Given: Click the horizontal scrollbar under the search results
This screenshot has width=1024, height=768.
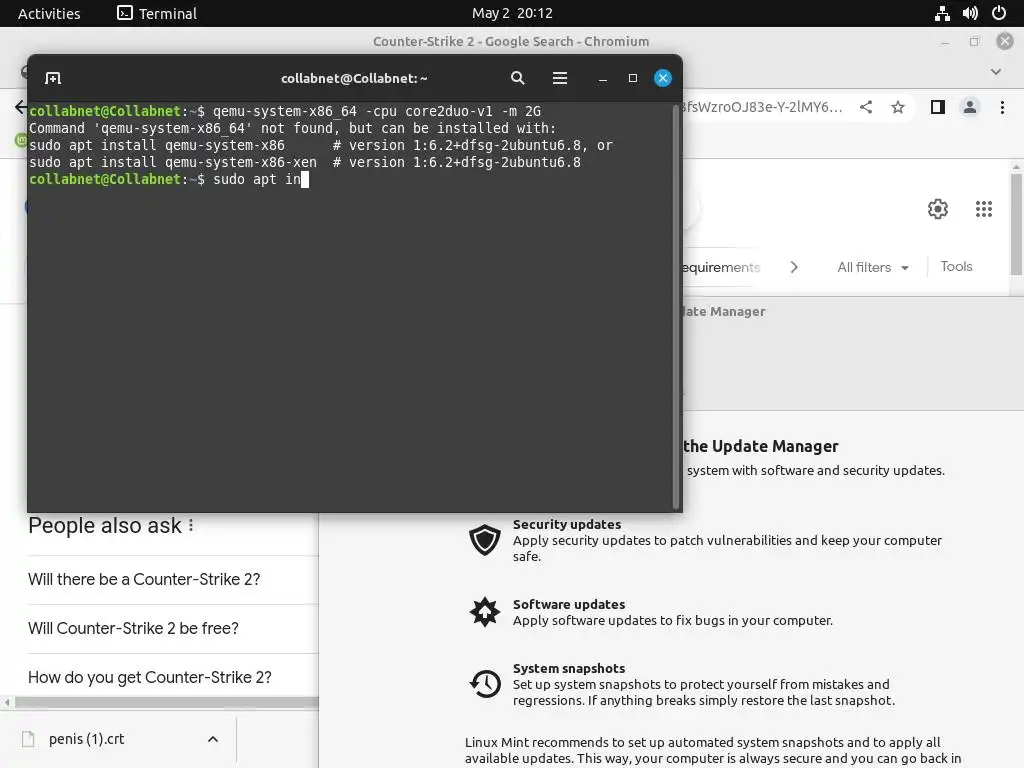Looking at the screenshot, I should click(x=167, y=703).
